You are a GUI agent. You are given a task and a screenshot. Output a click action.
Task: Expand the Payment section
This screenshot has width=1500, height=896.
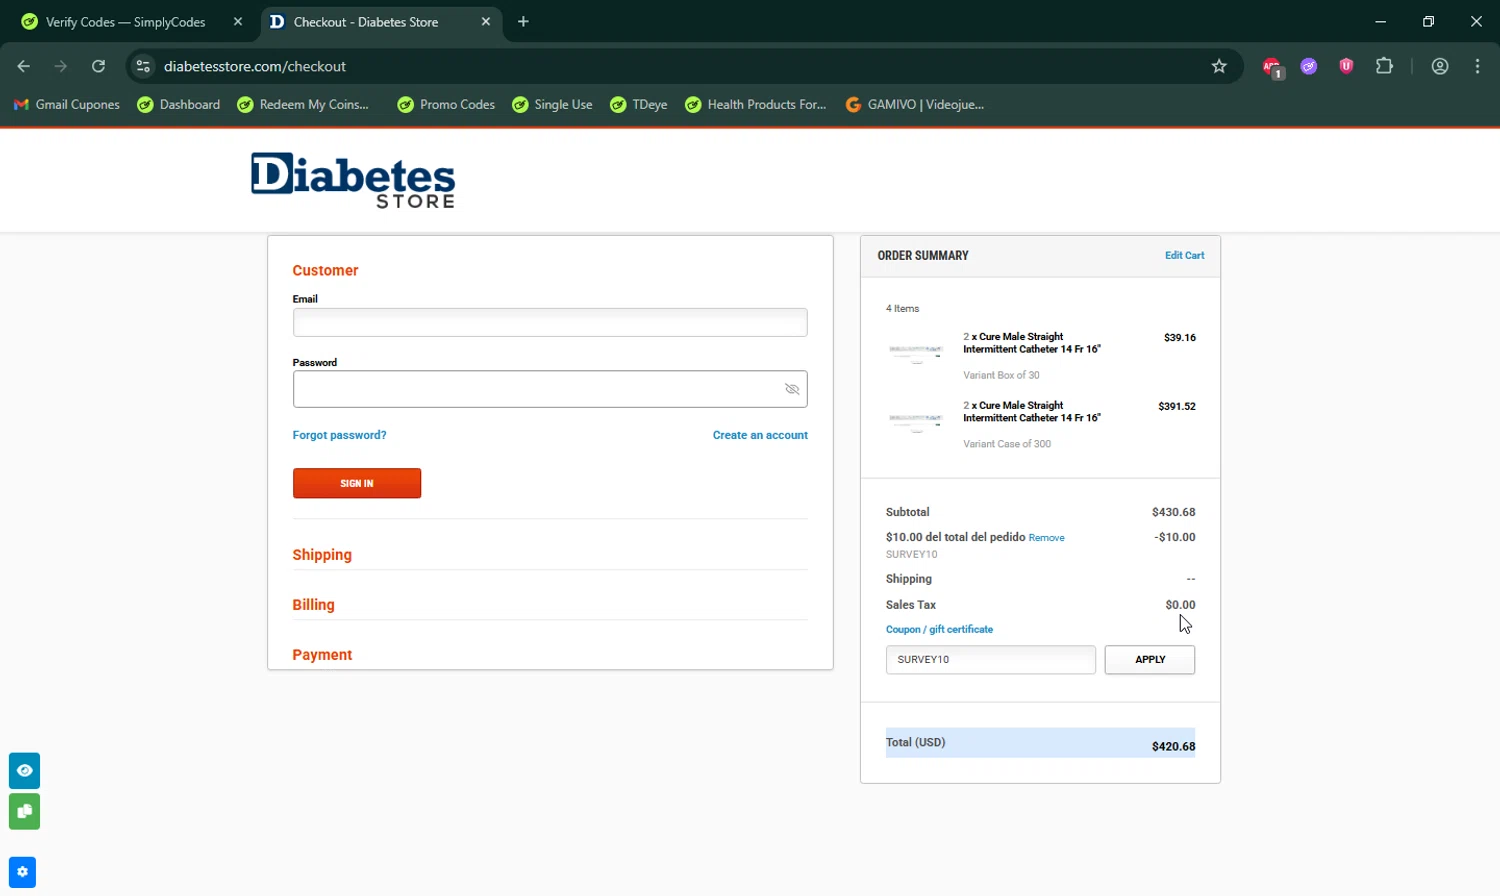click(x=322, y=655)
